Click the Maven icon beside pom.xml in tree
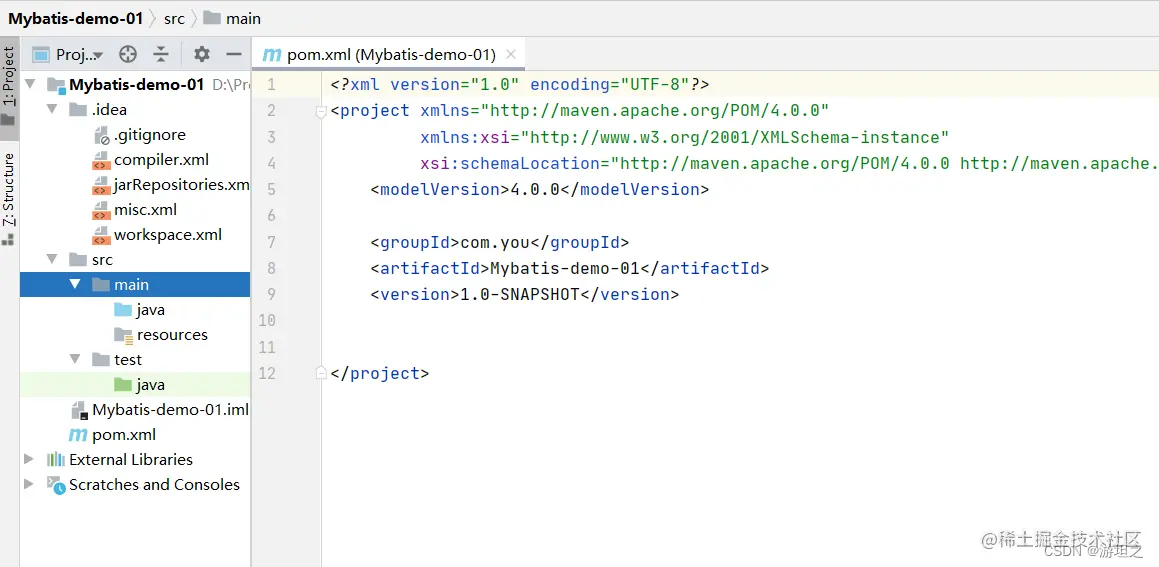Image resolution: width=1159 pixels, height=567 pixels. tap(78, 435)
